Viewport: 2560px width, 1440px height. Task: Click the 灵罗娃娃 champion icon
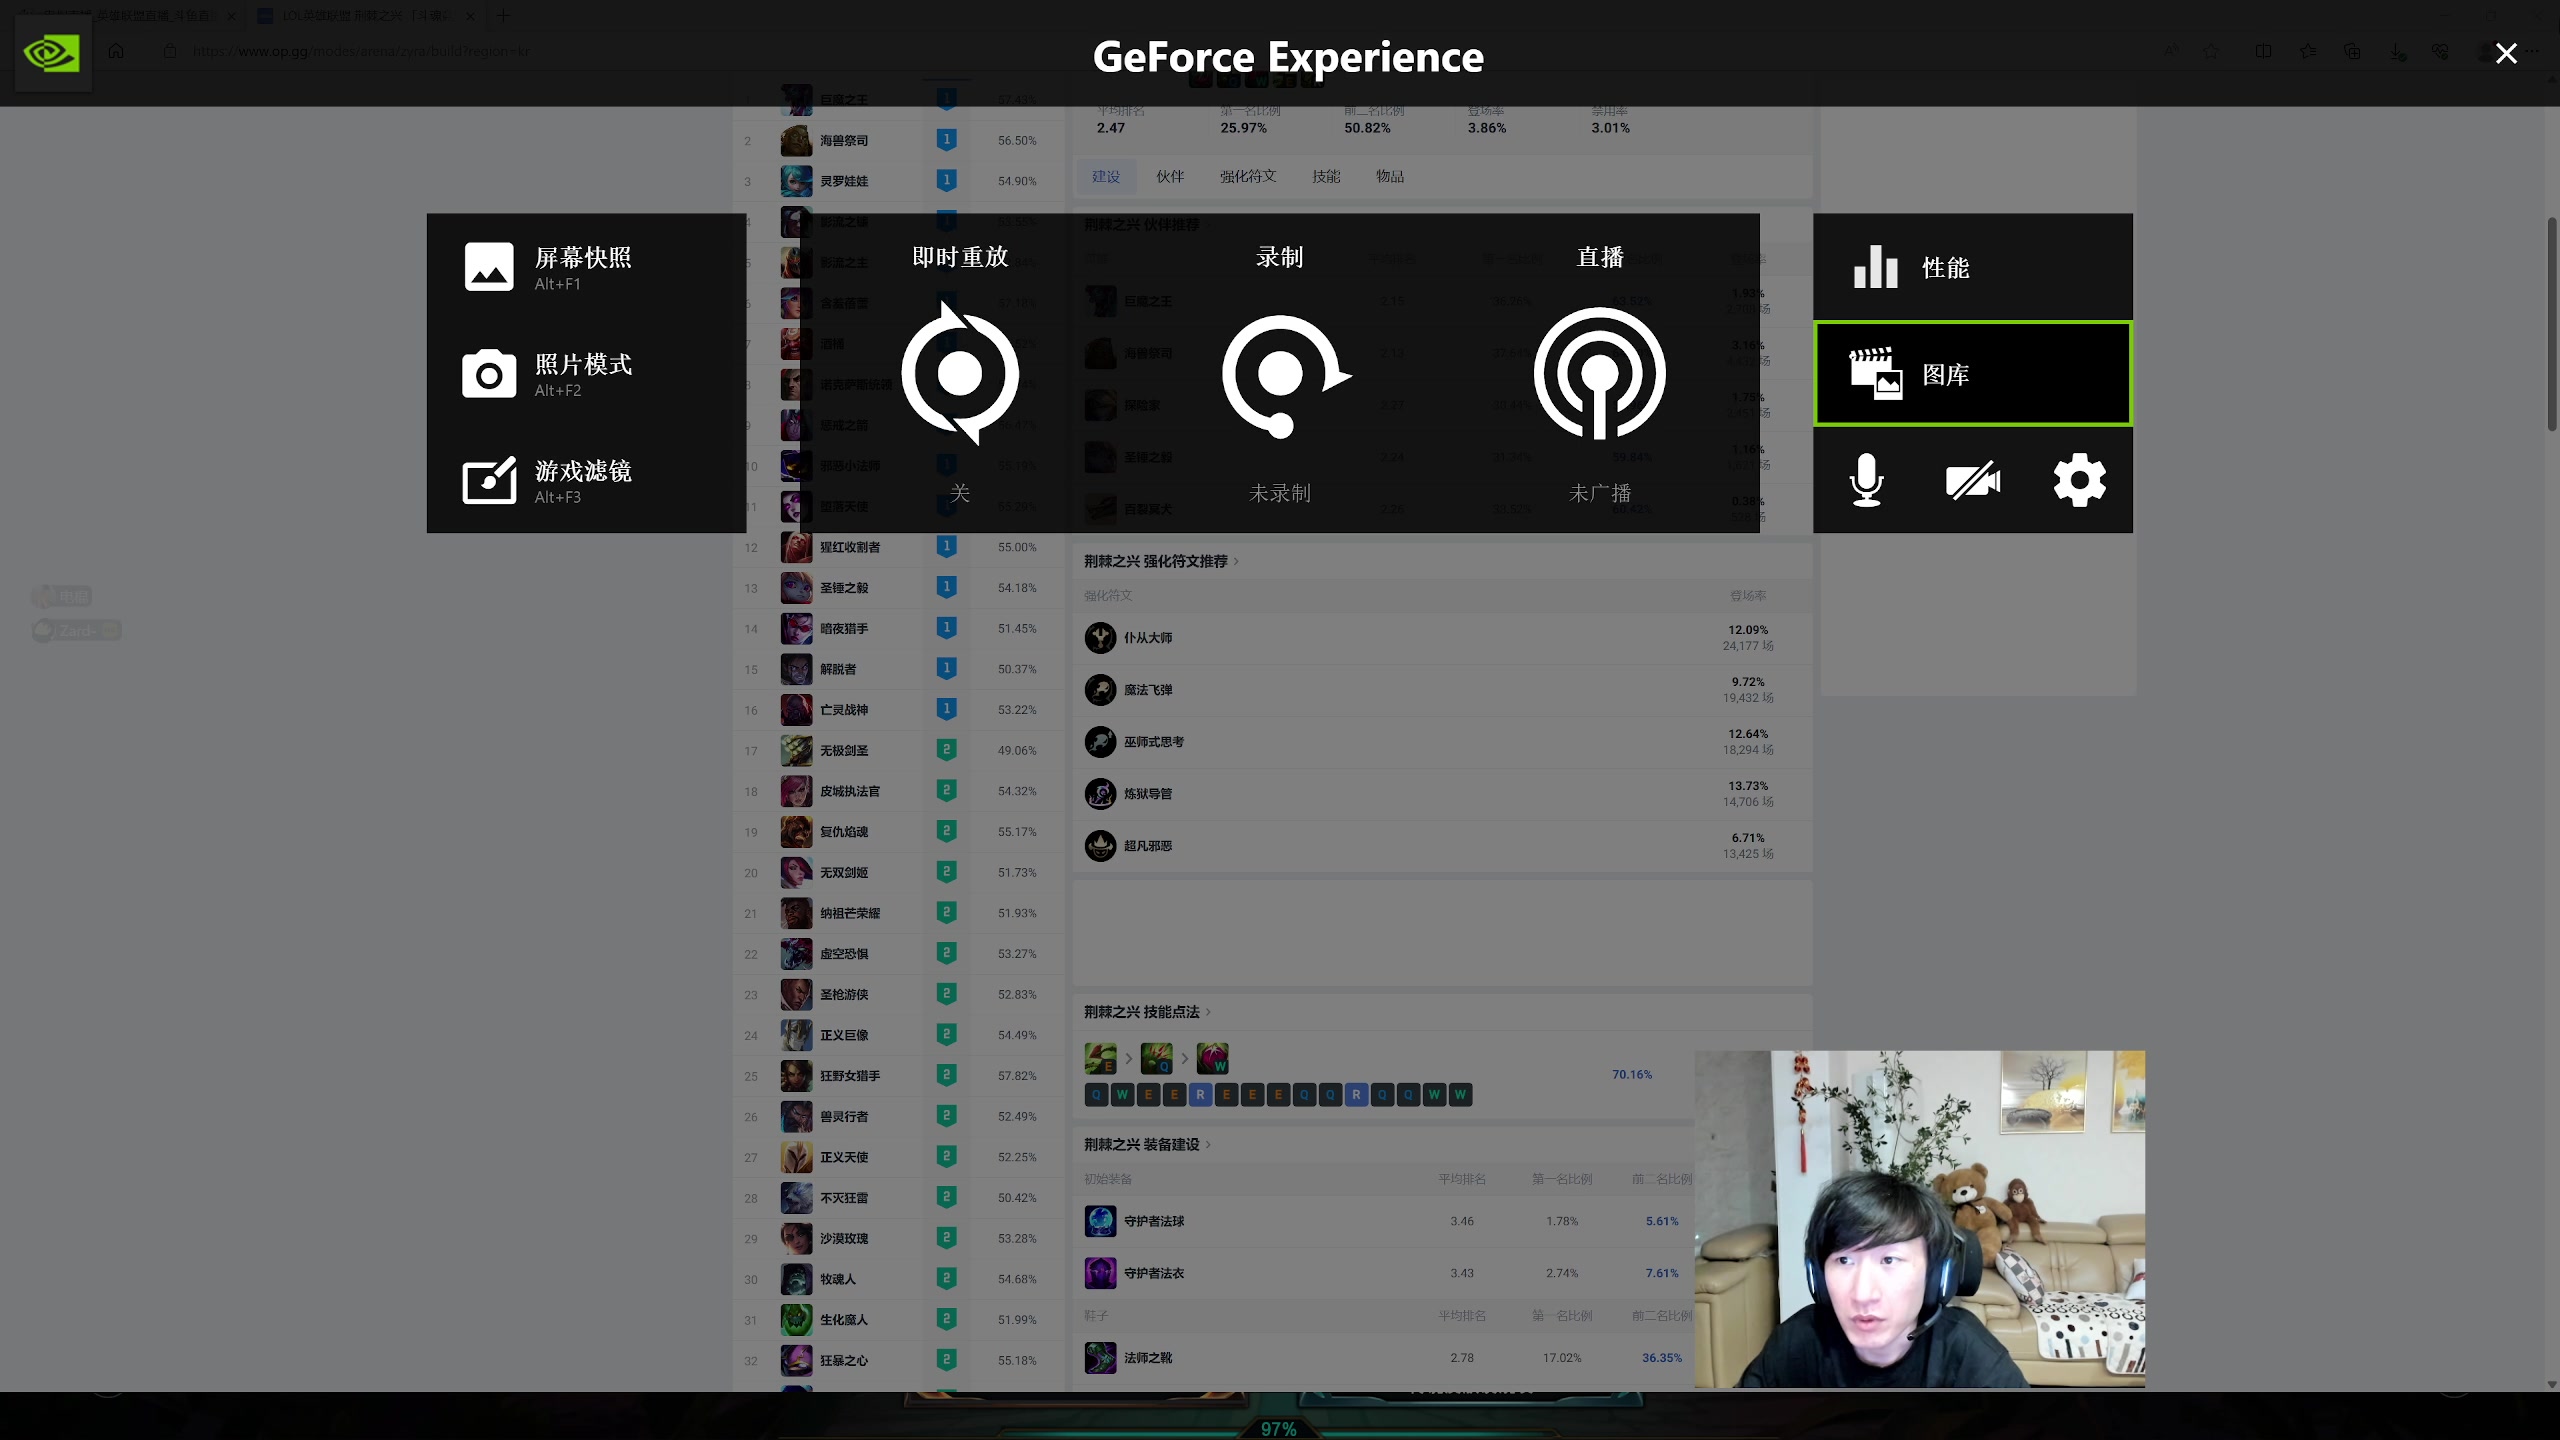tap(796, 181)
